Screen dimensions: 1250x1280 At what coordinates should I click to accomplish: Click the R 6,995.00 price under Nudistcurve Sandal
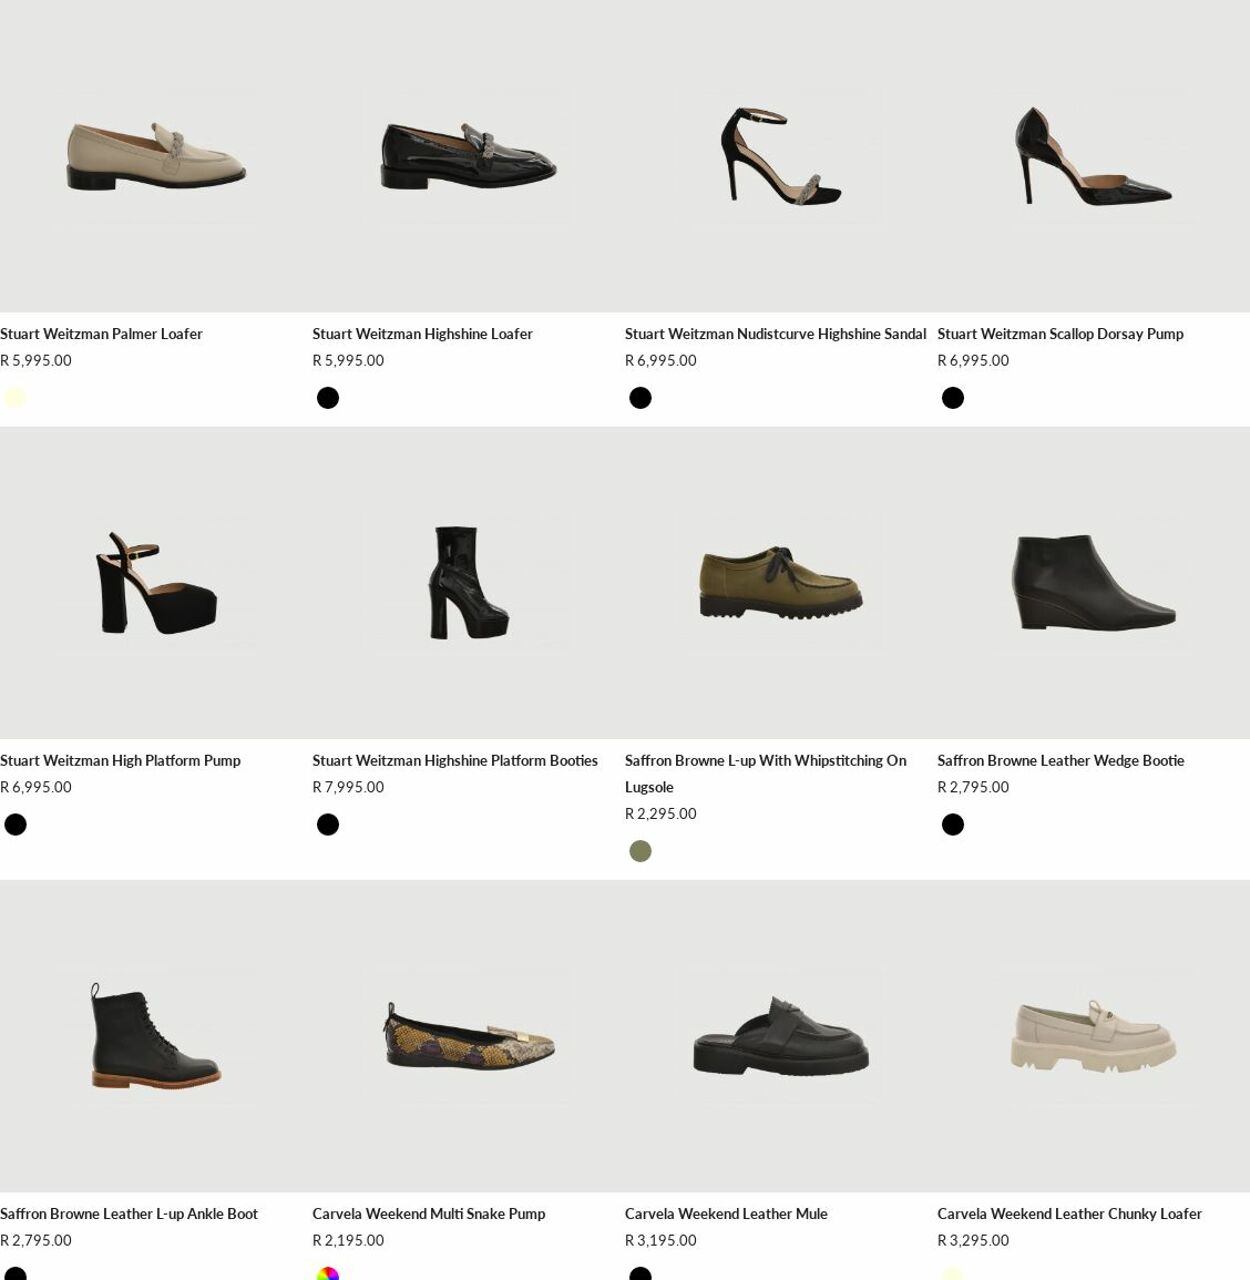(x=661, y=361)
